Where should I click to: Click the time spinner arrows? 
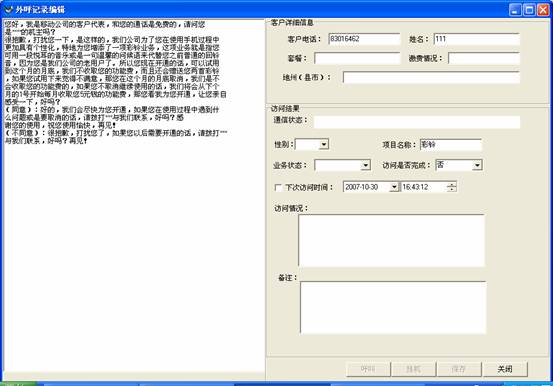pyautogui.click(x=451, y=187)
